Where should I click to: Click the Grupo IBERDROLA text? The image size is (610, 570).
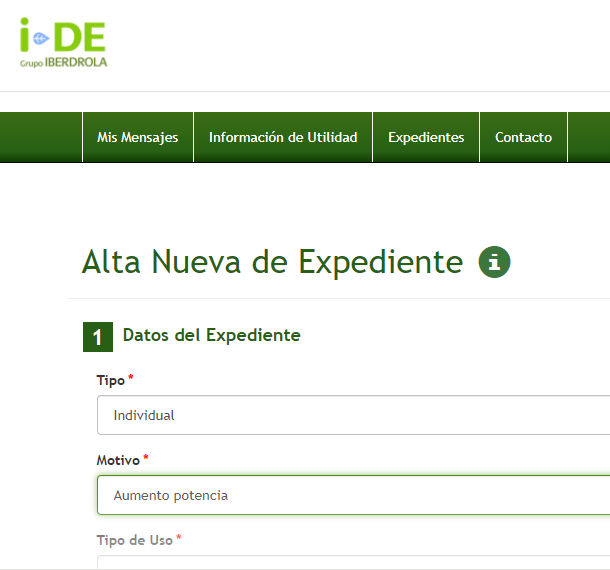(63, 62)
